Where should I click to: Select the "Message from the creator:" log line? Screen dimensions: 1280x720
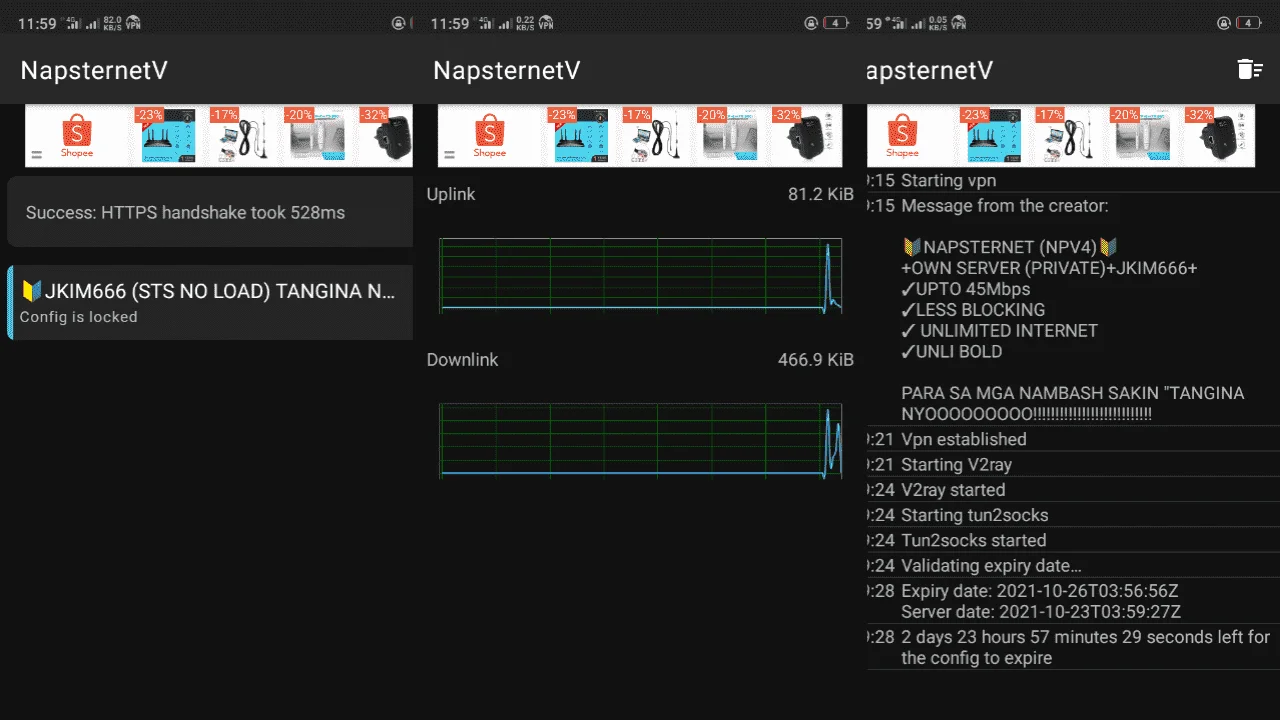pyautogui.click(x=1005, y=206)
